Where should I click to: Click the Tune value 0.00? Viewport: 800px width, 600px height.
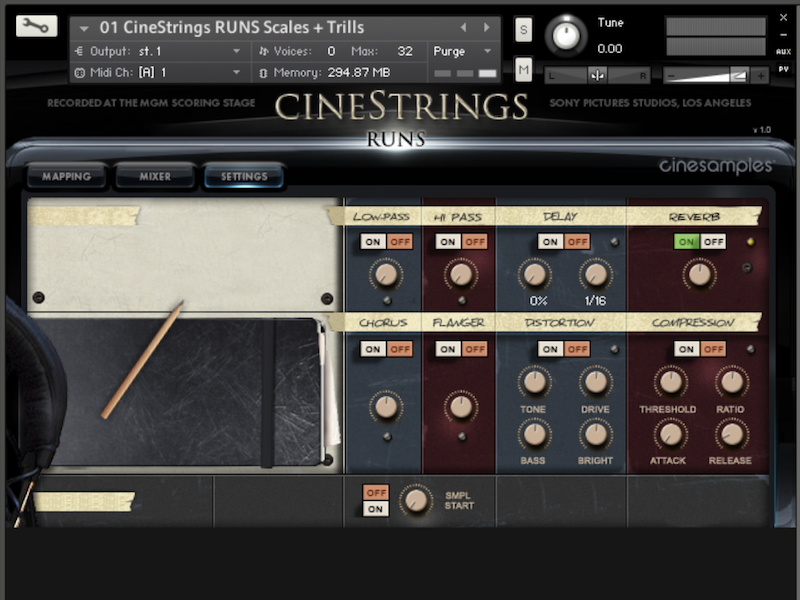tap(610, 48)
